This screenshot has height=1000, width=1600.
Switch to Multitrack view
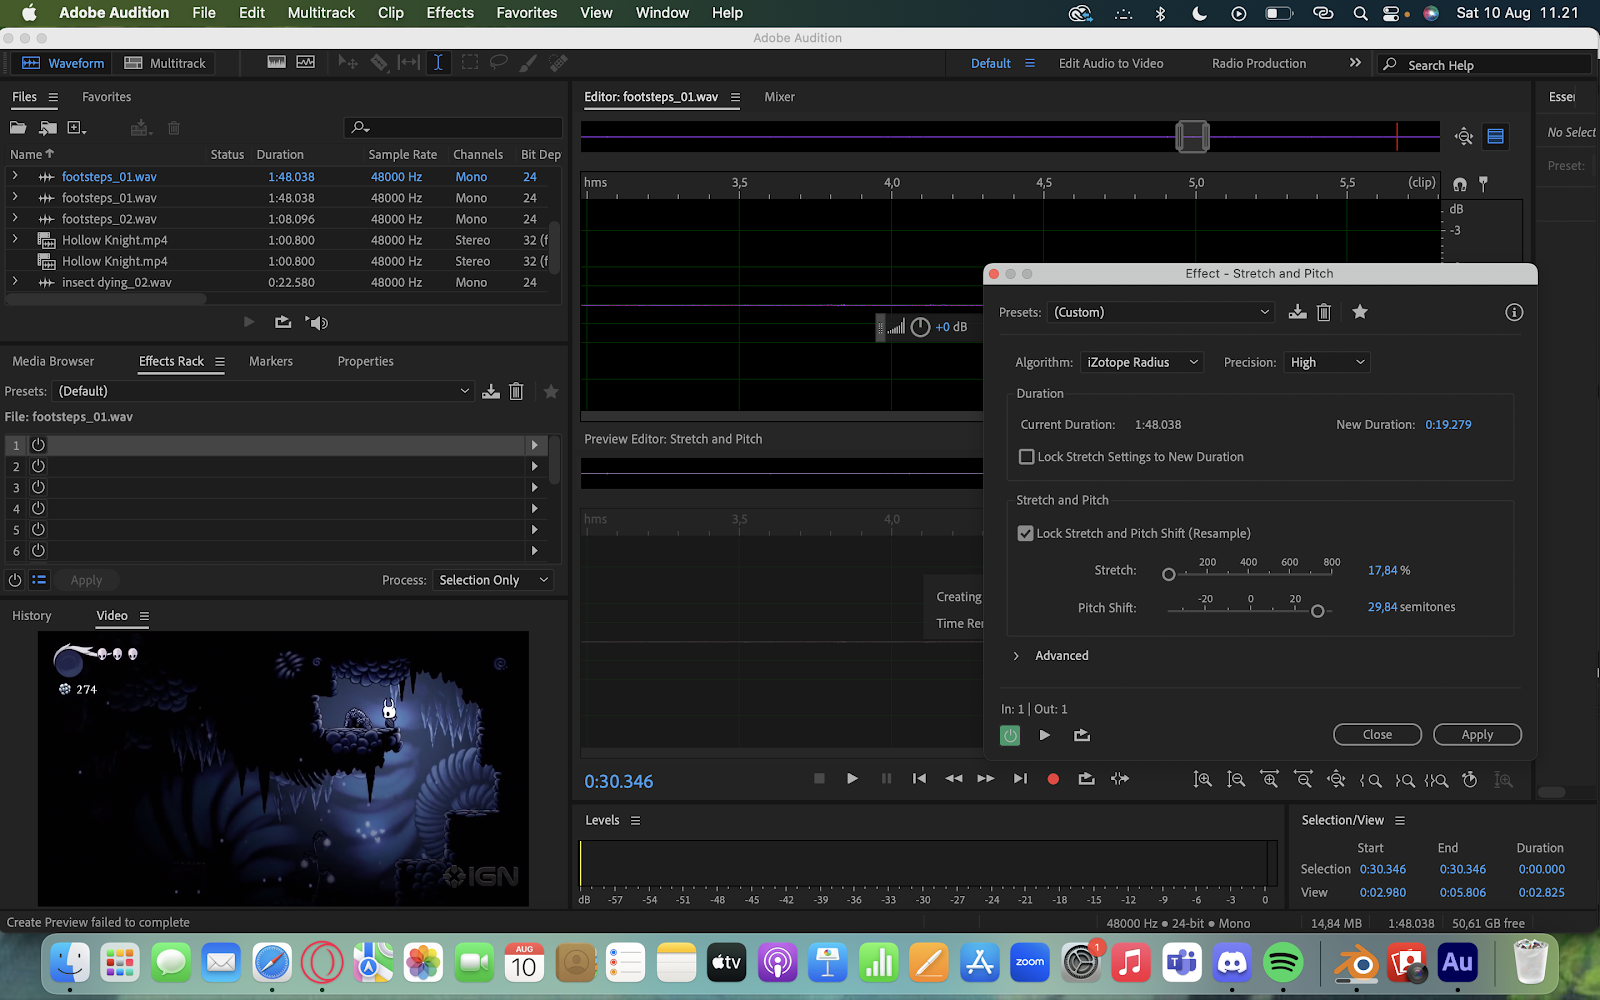tap(165, 63)
